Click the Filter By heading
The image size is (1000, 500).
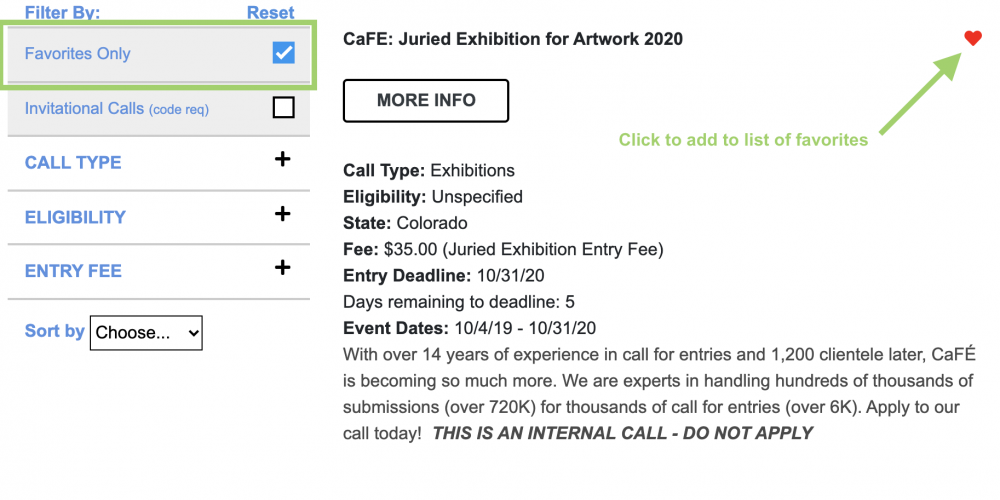pyautogui.click(x=62, y=12)
